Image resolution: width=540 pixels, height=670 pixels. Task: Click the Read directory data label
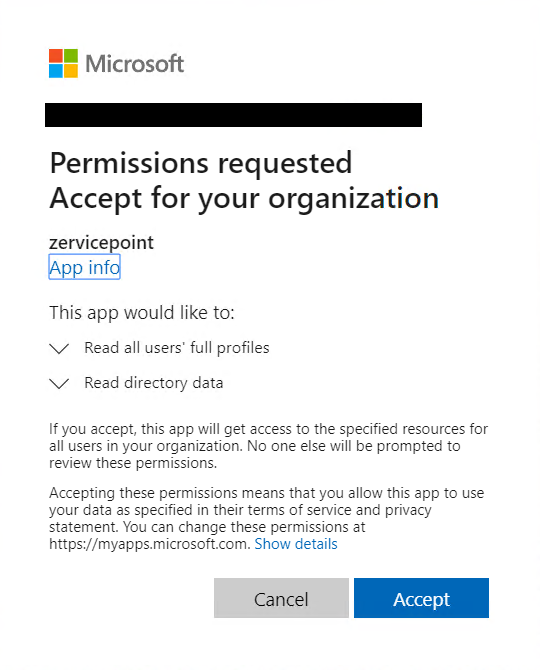point(154,383)
